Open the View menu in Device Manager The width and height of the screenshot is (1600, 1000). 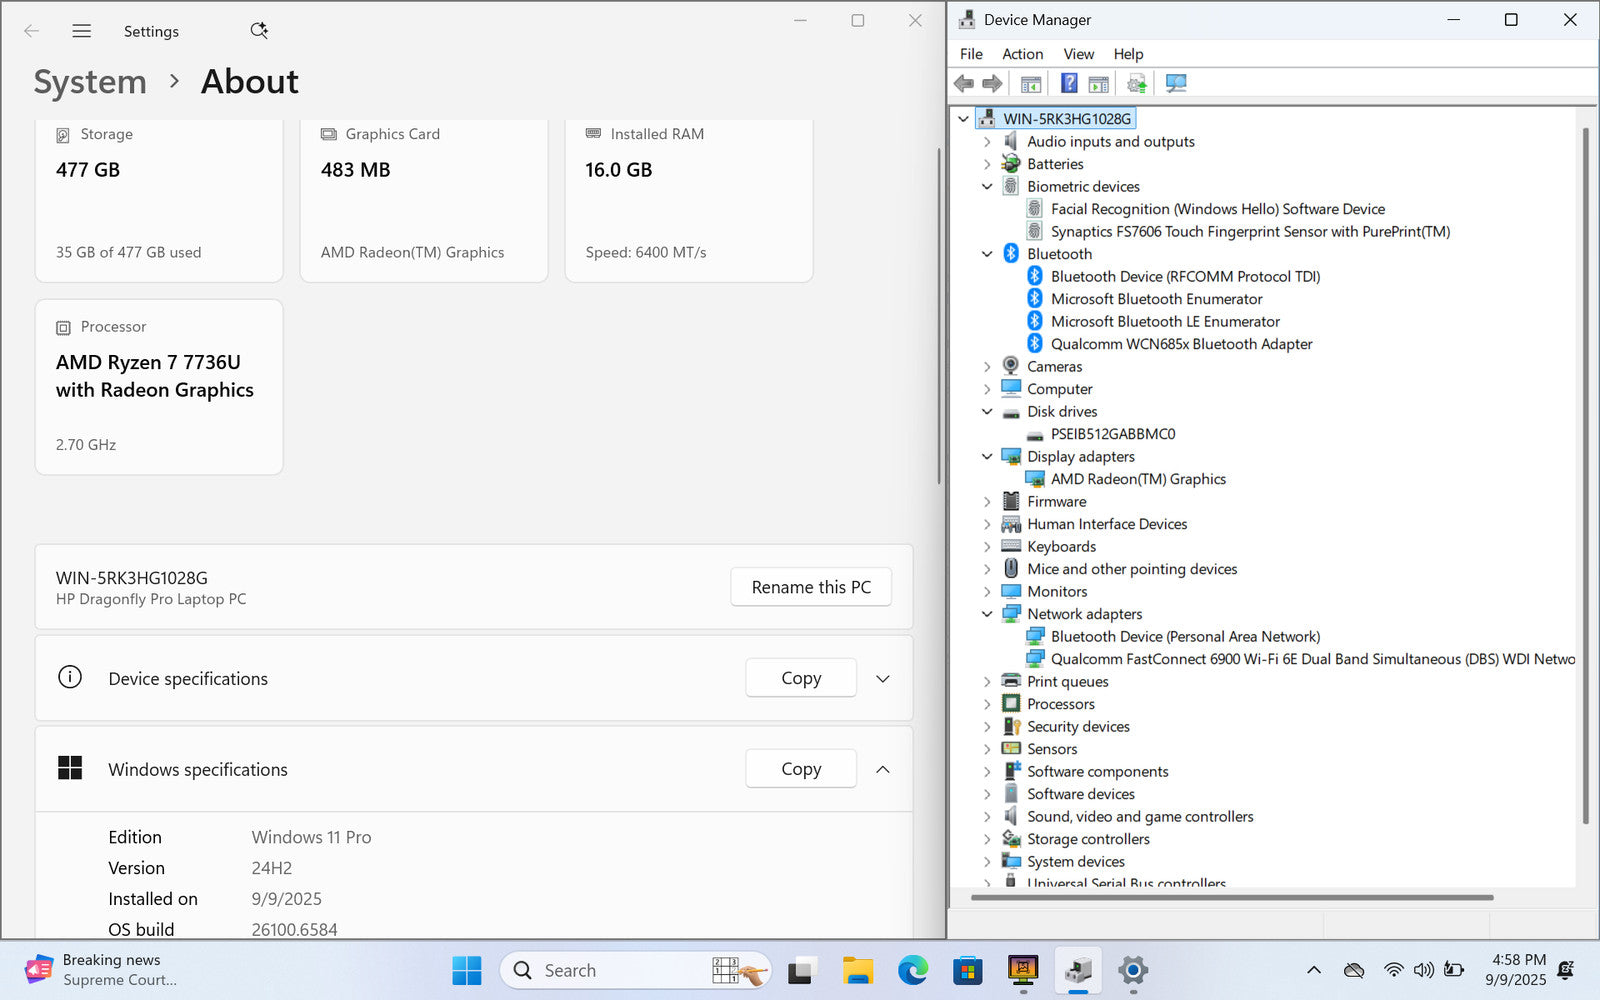[1078, 54]
